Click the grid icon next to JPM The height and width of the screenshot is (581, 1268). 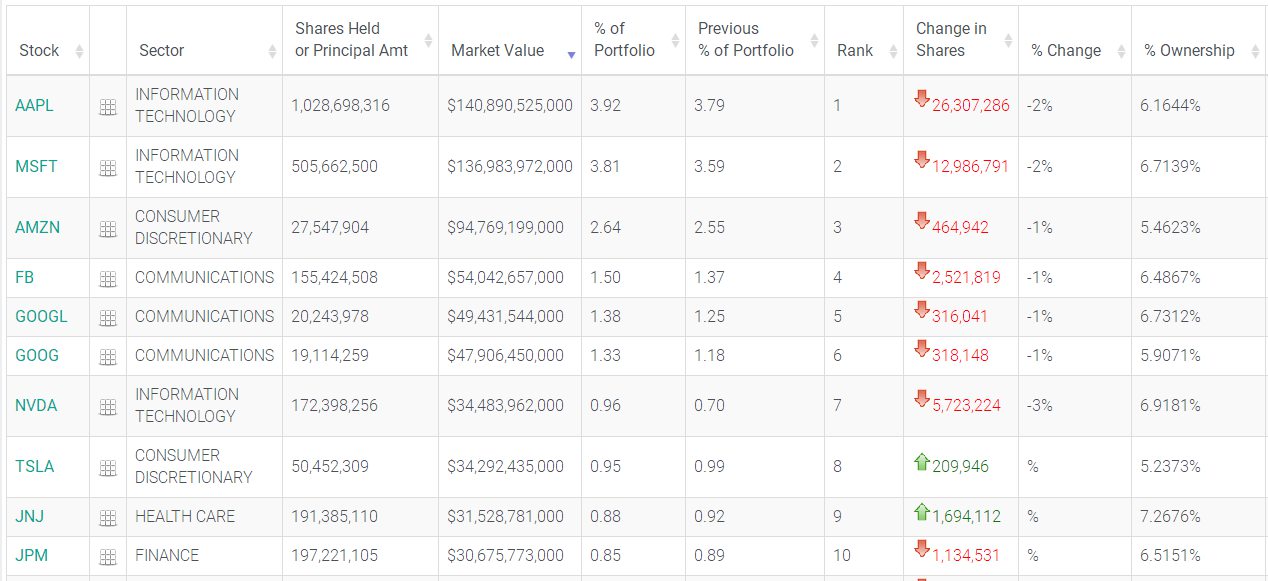point(108,557)
